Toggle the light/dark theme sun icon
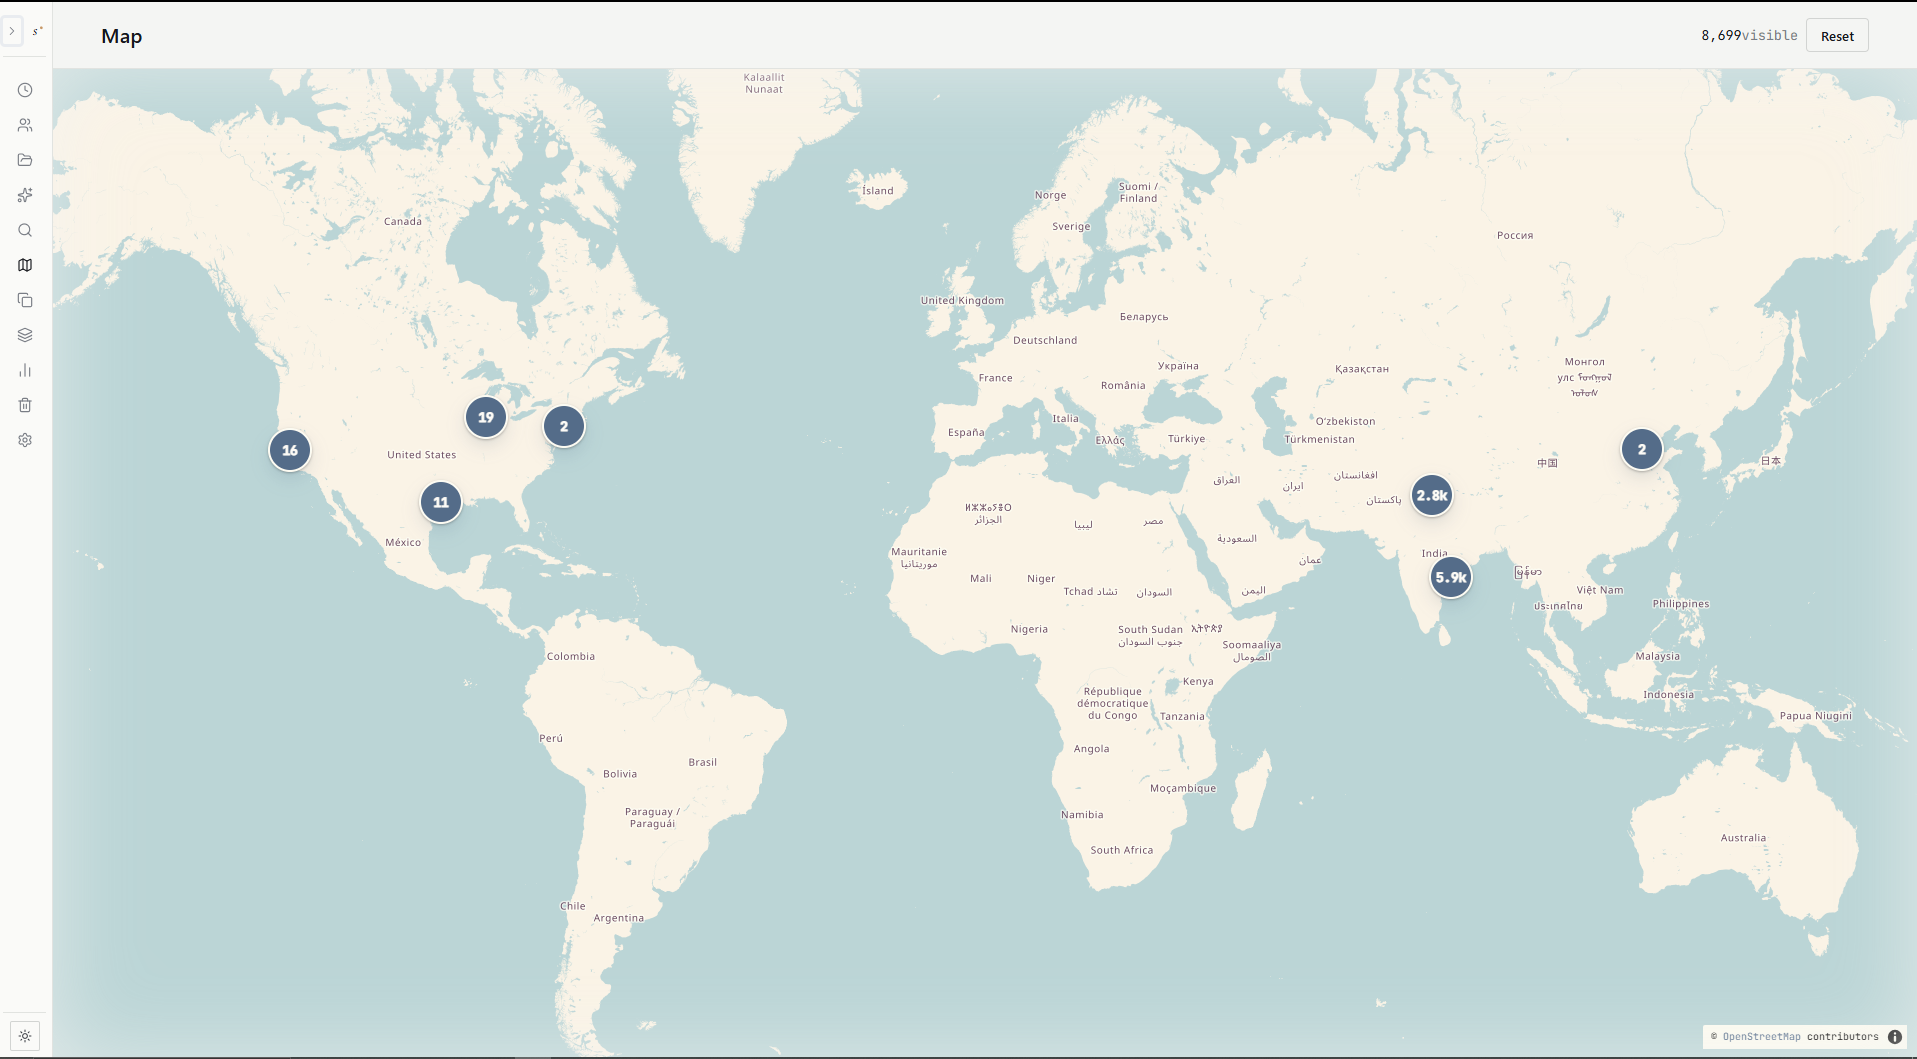The height and width of the screenshot is (1059, 1917). [x=25, y=1036]
